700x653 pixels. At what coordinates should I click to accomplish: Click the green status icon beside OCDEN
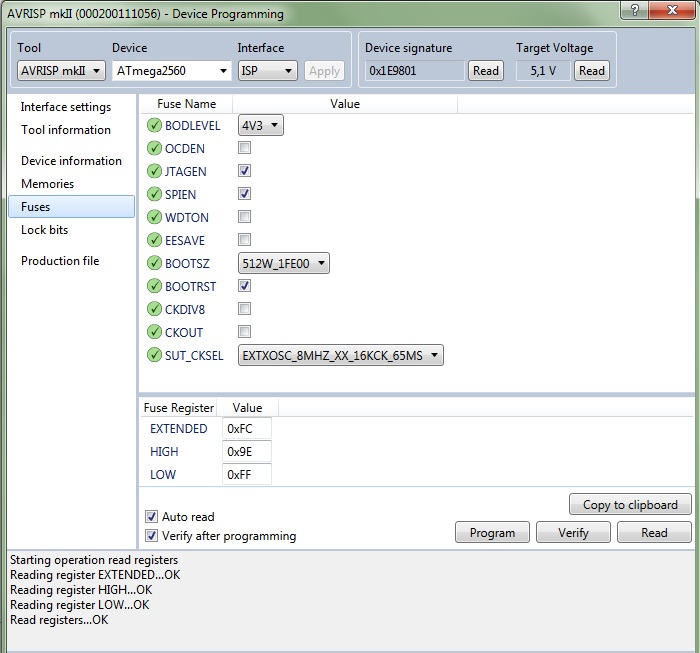(x=154, y=148)
